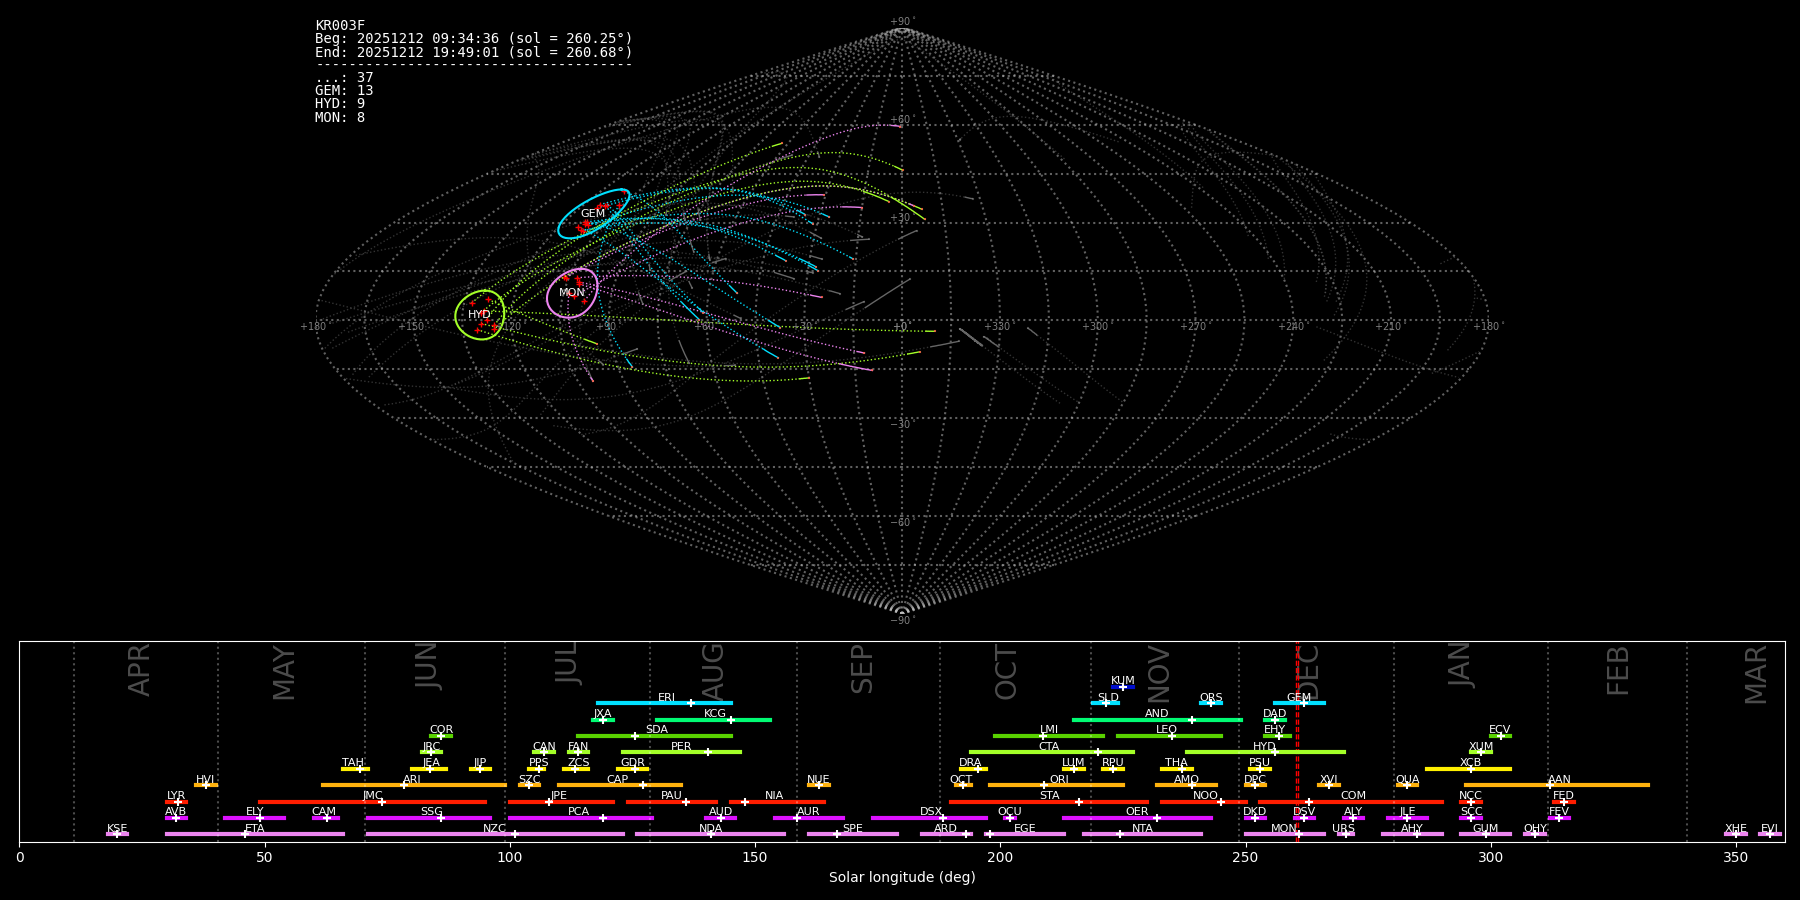Image resolution: width=1800 pixels, height=900 pixels.
Task: Click the GEM radiant label inside the cyan ellipse
Action: pyautogui.click(x=593, y=214)
